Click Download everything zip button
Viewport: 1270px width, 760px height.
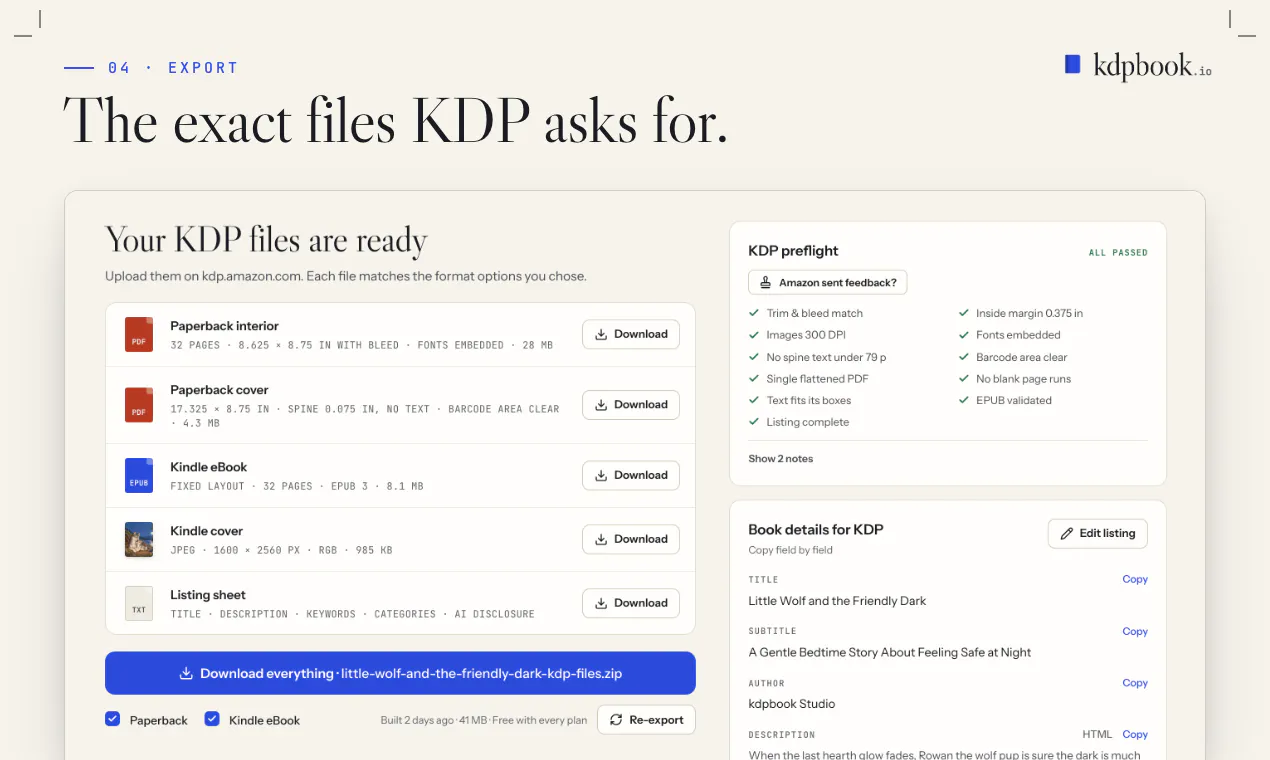[400, 673]
